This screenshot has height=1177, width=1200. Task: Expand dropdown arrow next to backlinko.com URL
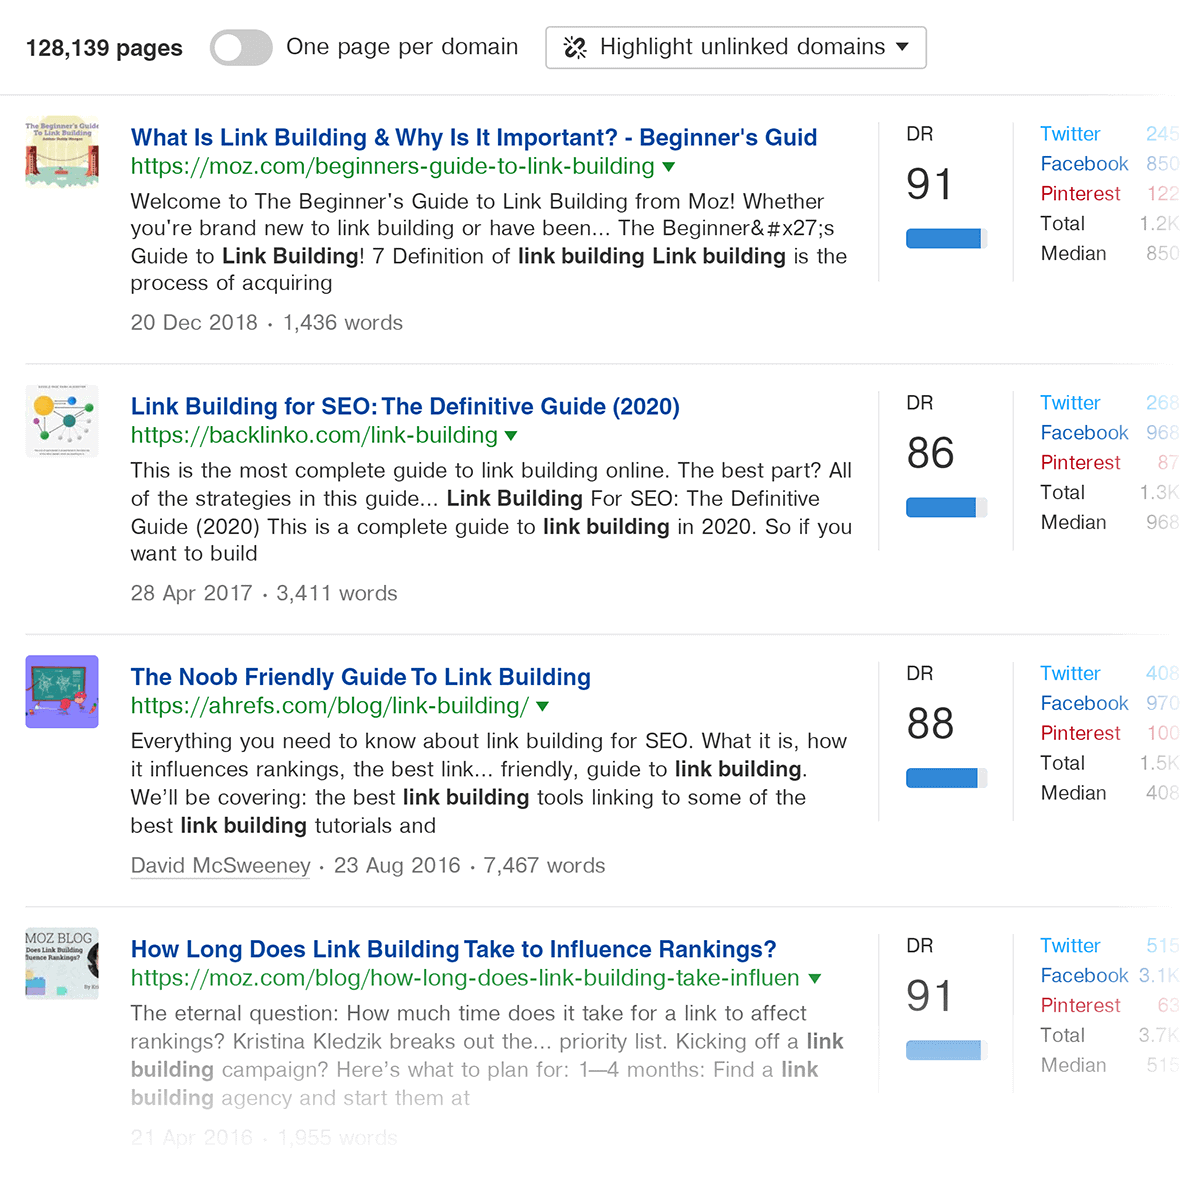[512, 436]
